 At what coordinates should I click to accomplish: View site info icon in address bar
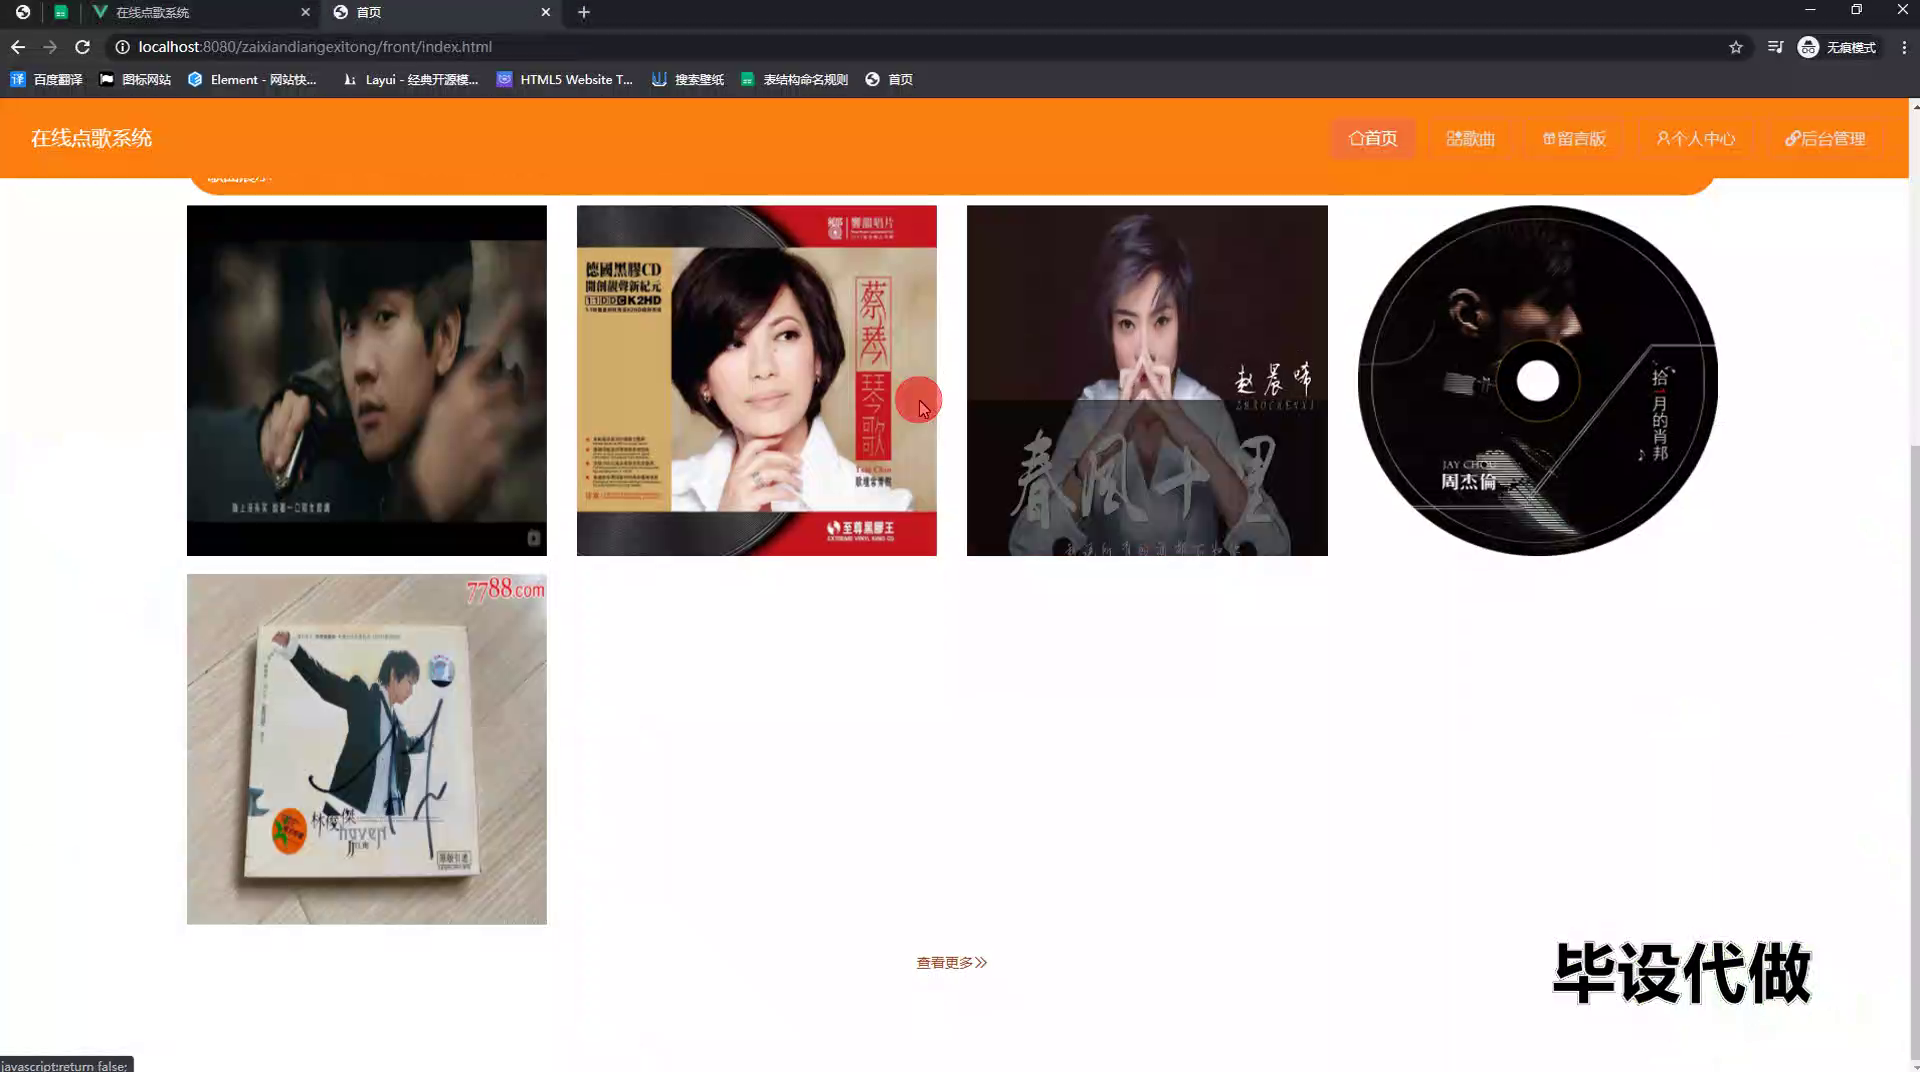[x=122, y=47]
